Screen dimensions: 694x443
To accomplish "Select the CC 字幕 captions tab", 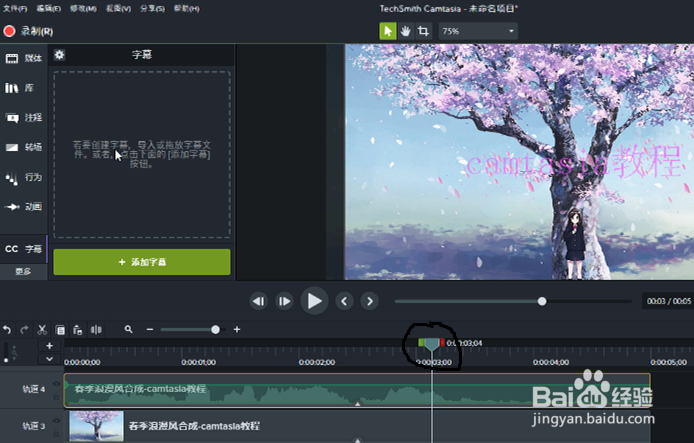I will (x=23, y=249).
